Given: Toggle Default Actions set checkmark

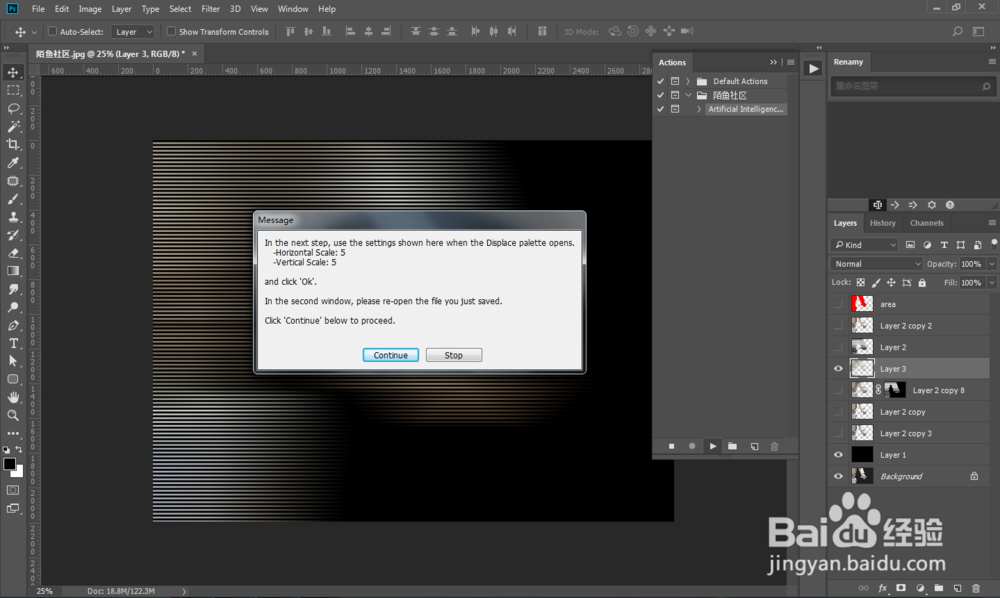Looking at the screenshot, I should click(661, 81).
